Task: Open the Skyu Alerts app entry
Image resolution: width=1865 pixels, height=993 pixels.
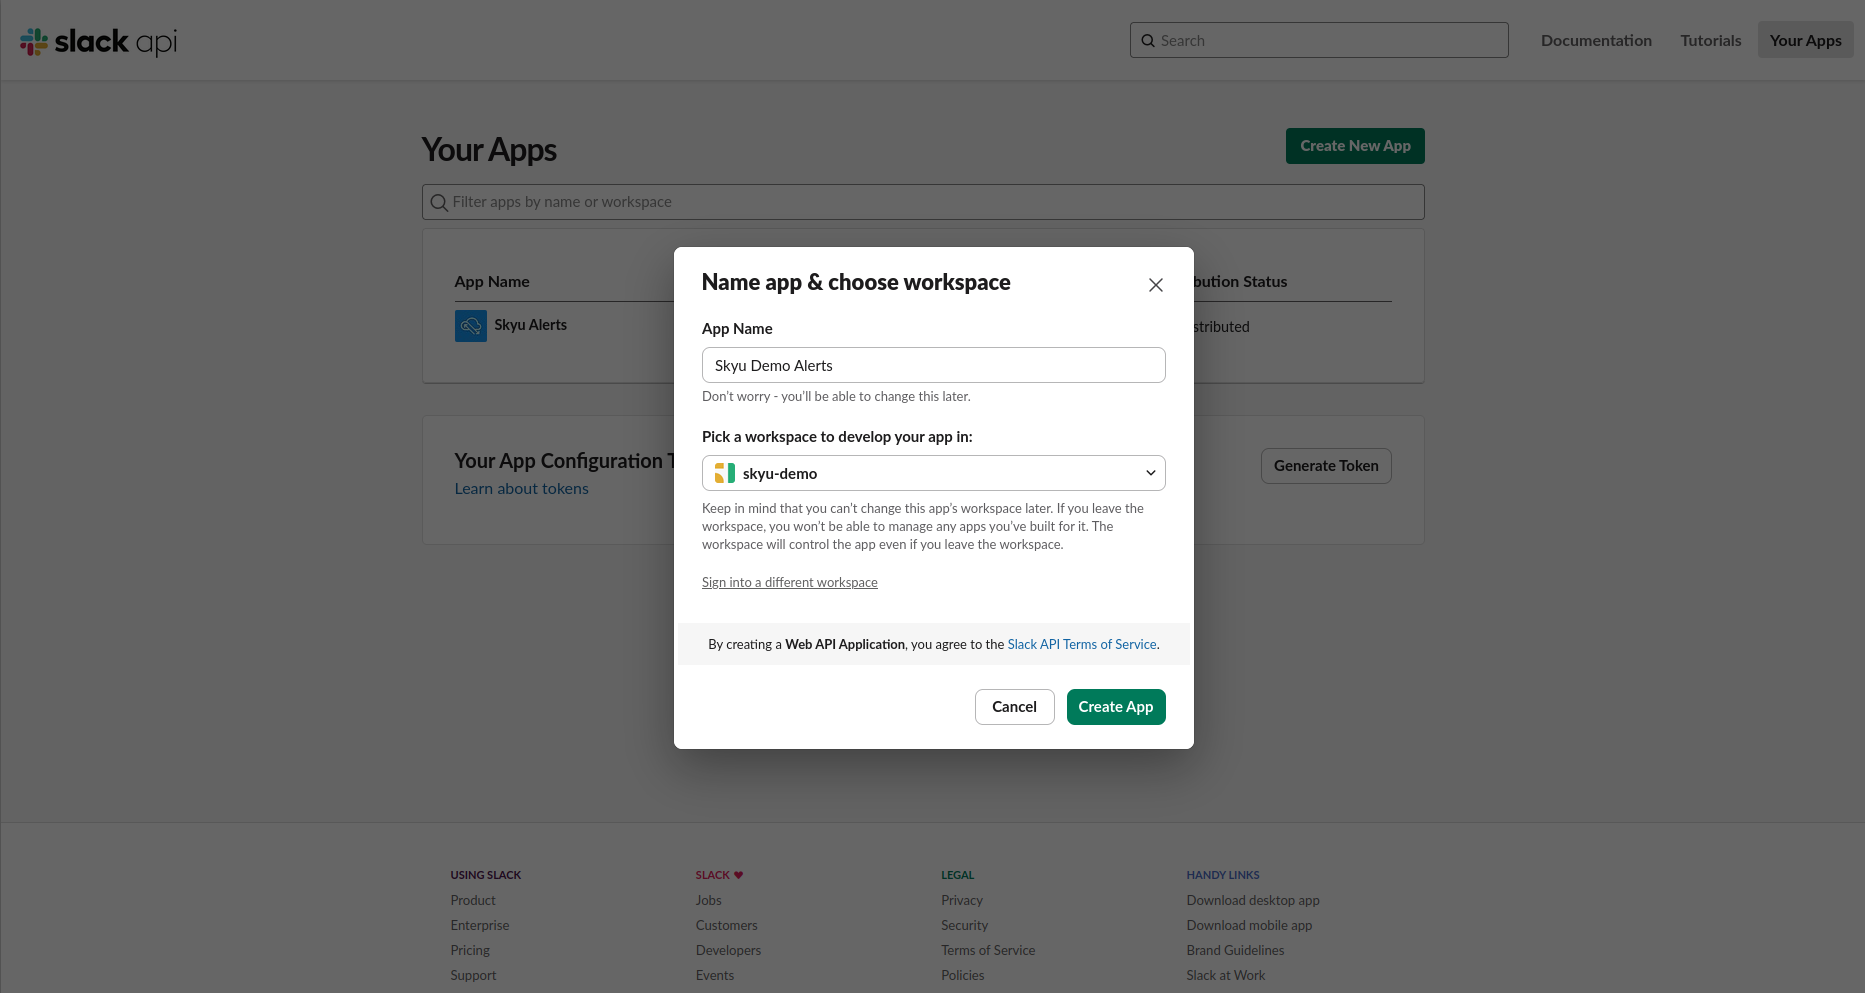Action: [x=530, y=325]
